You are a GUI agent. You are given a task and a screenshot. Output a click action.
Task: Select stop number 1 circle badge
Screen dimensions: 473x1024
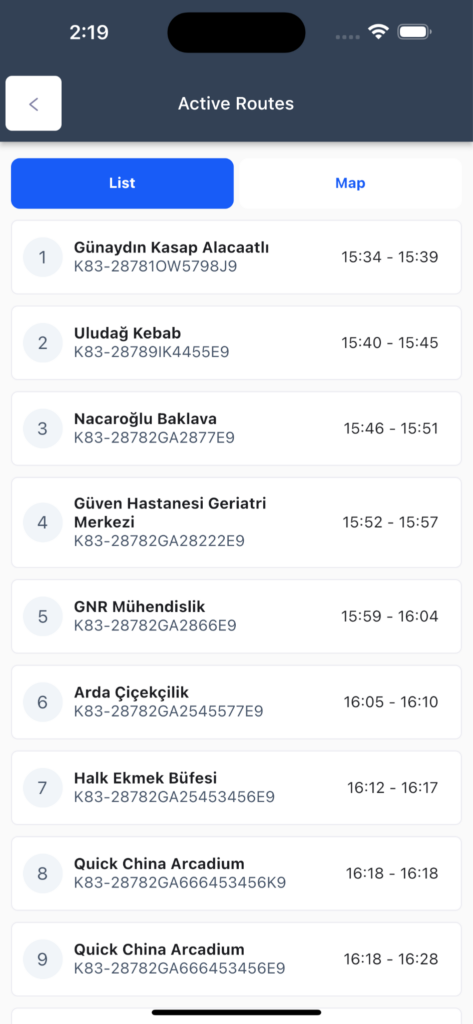[x=42, y=257]
